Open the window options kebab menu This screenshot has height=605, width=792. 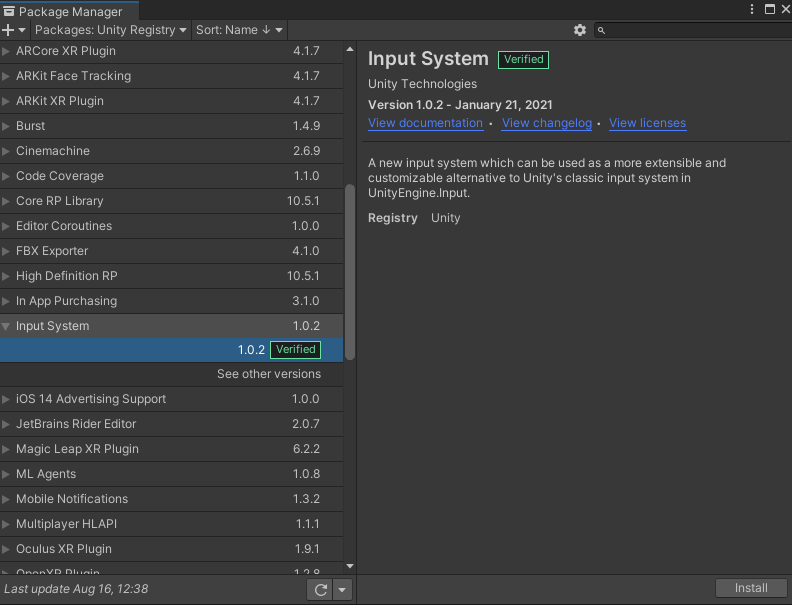[x=752, y=9]
